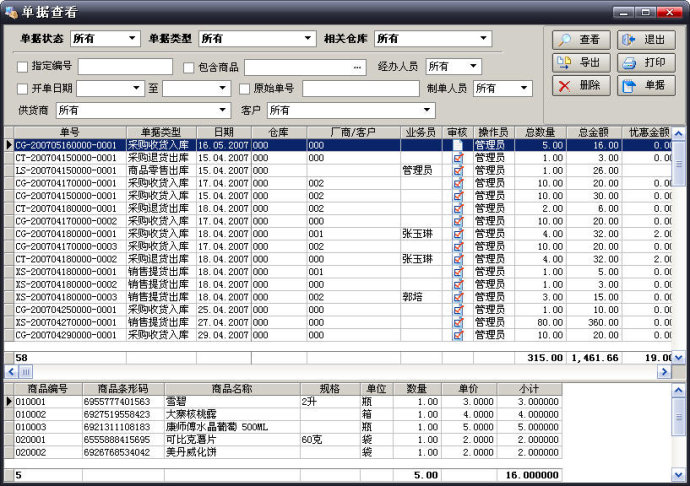This screenshot has height=486, width=690.
Task: Click the document list vertical scrollbar thumb
Action: click(x=678, y=163)
